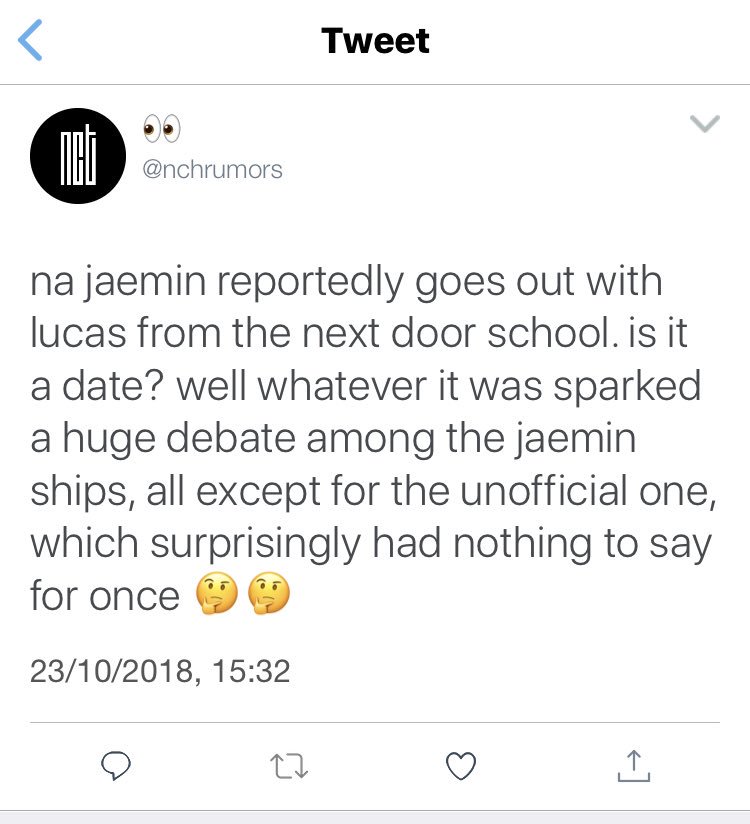750x824 pixels.
Task: Go back using the blue arrow
Action: pyautogui.click(x=33, y=42)
